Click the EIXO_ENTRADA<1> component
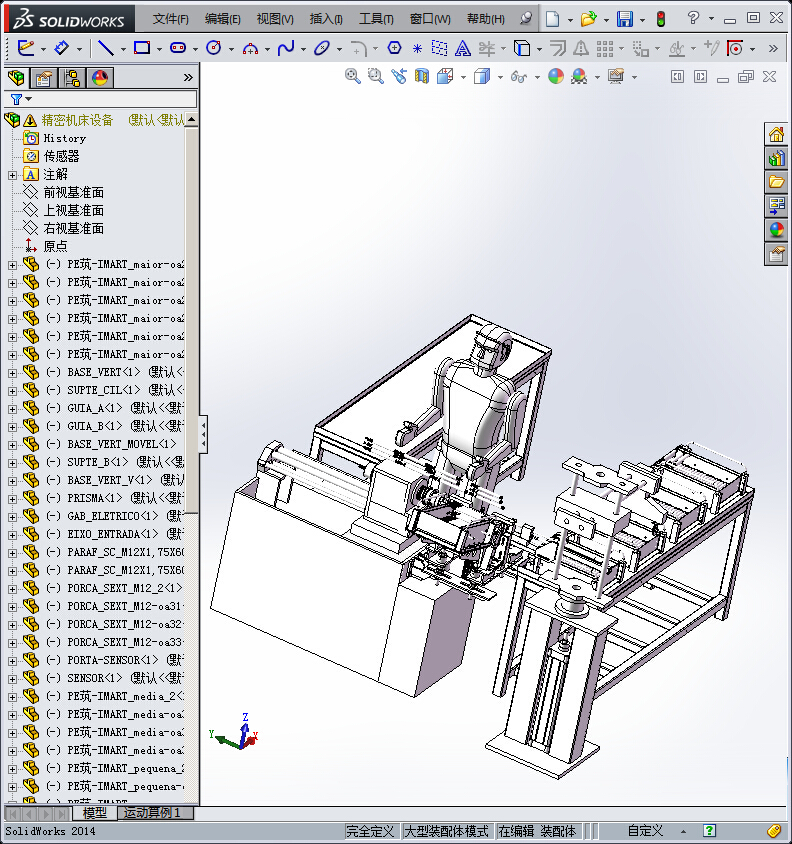The image size is (792, 844). (x=113, y=534)
